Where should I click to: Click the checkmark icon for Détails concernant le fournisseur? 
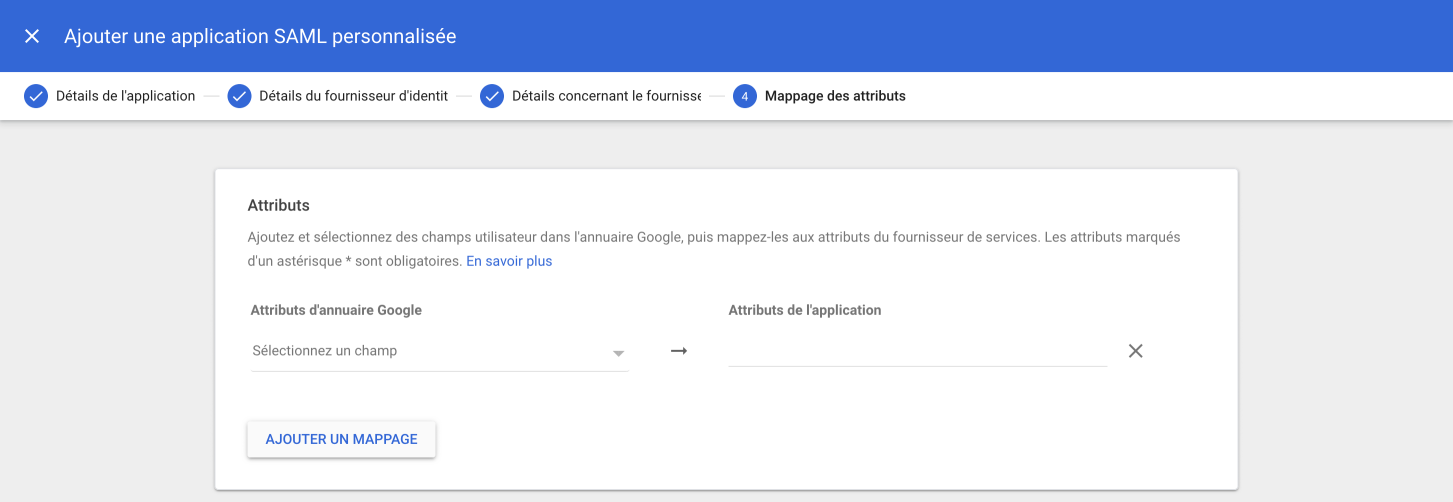point(491,96)
